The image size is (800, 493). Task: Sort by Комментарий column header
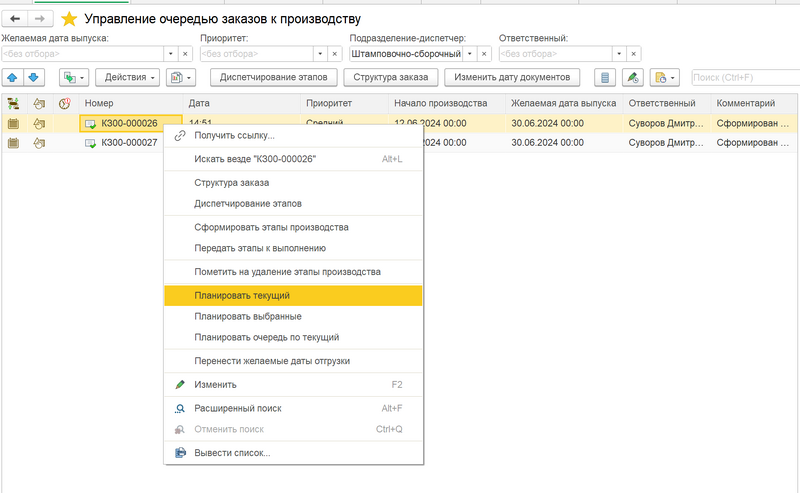pyautogui.click(x=754, y=104)
